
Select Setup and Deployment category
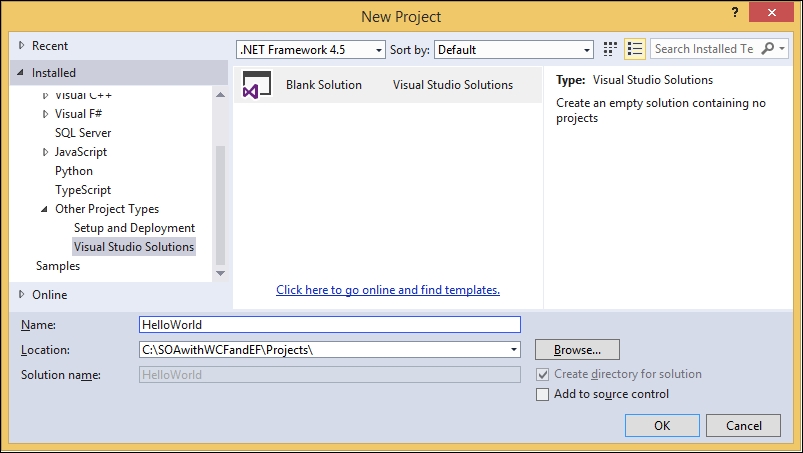[134, 228]
